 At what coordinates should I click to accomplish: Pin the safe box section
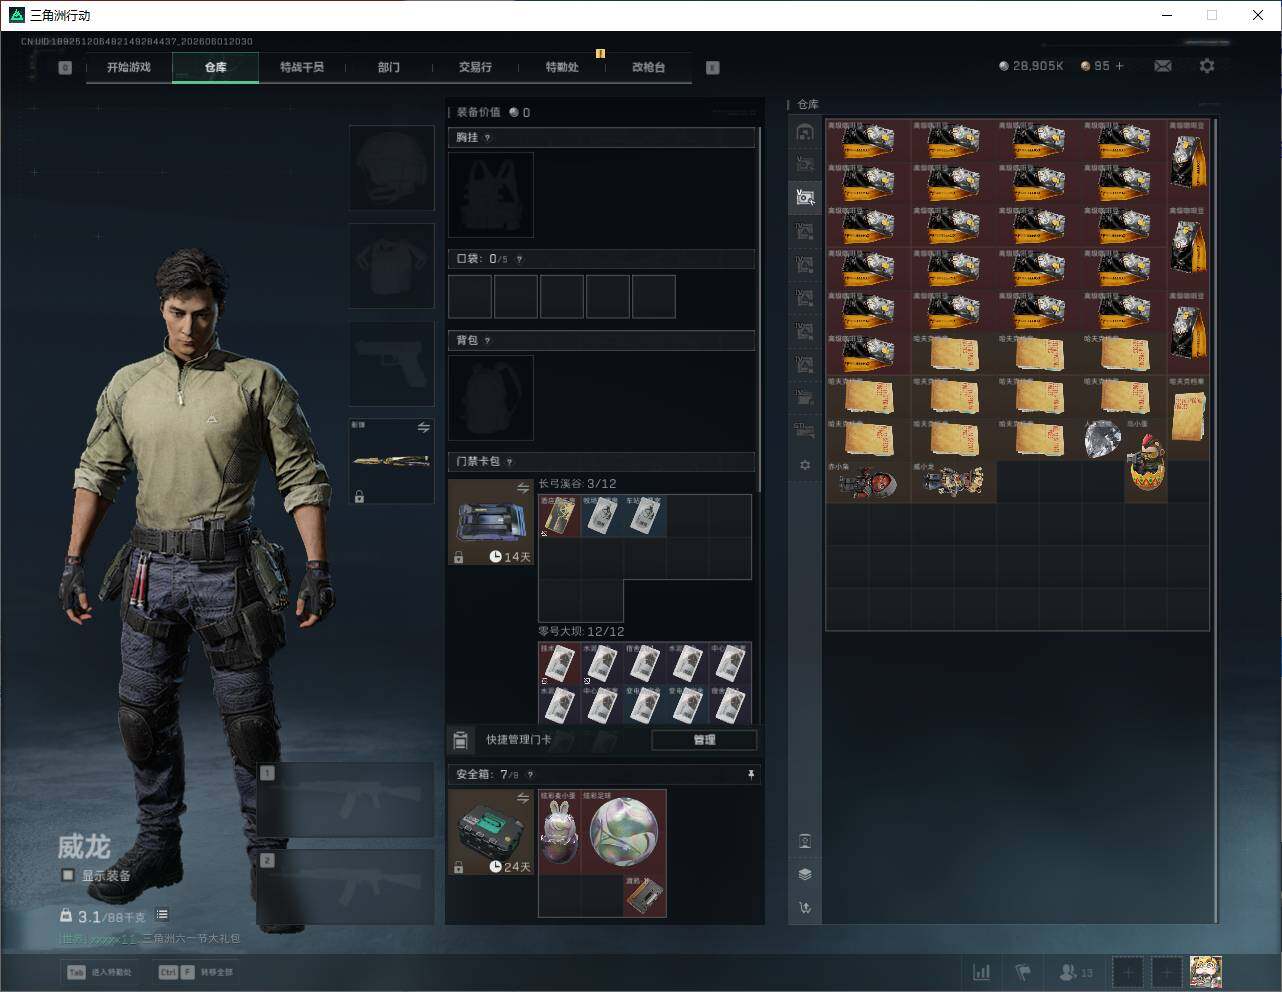coord(751,774)
